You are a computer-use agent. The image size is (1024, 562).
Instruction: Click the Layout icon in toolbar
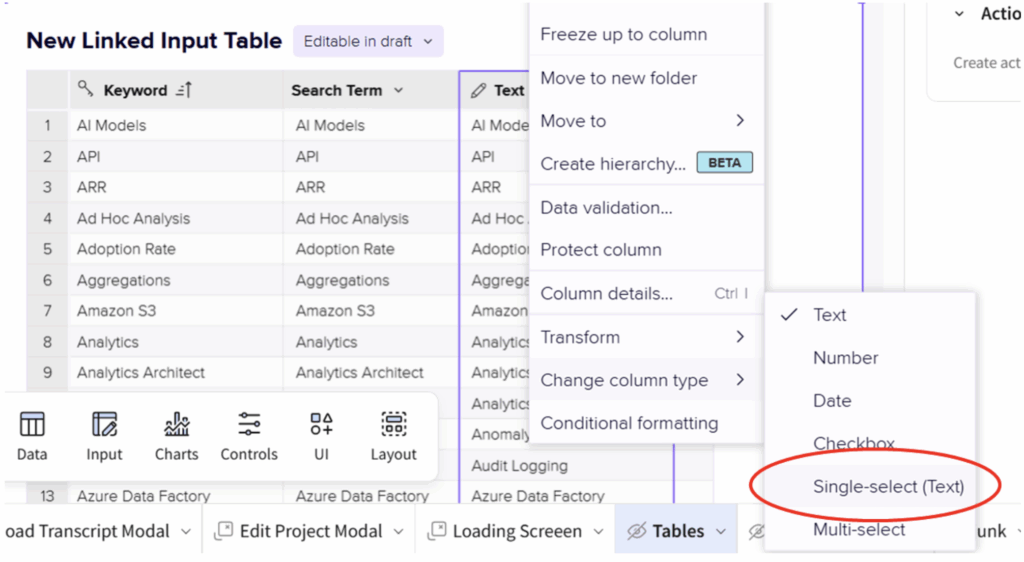393,425
